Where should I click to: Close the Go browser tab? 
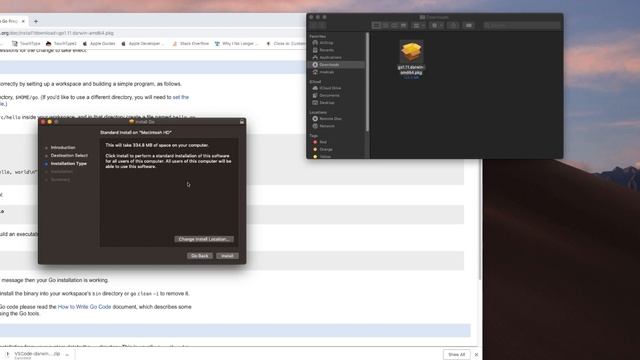pyautogui.click(x=23, y=21)
